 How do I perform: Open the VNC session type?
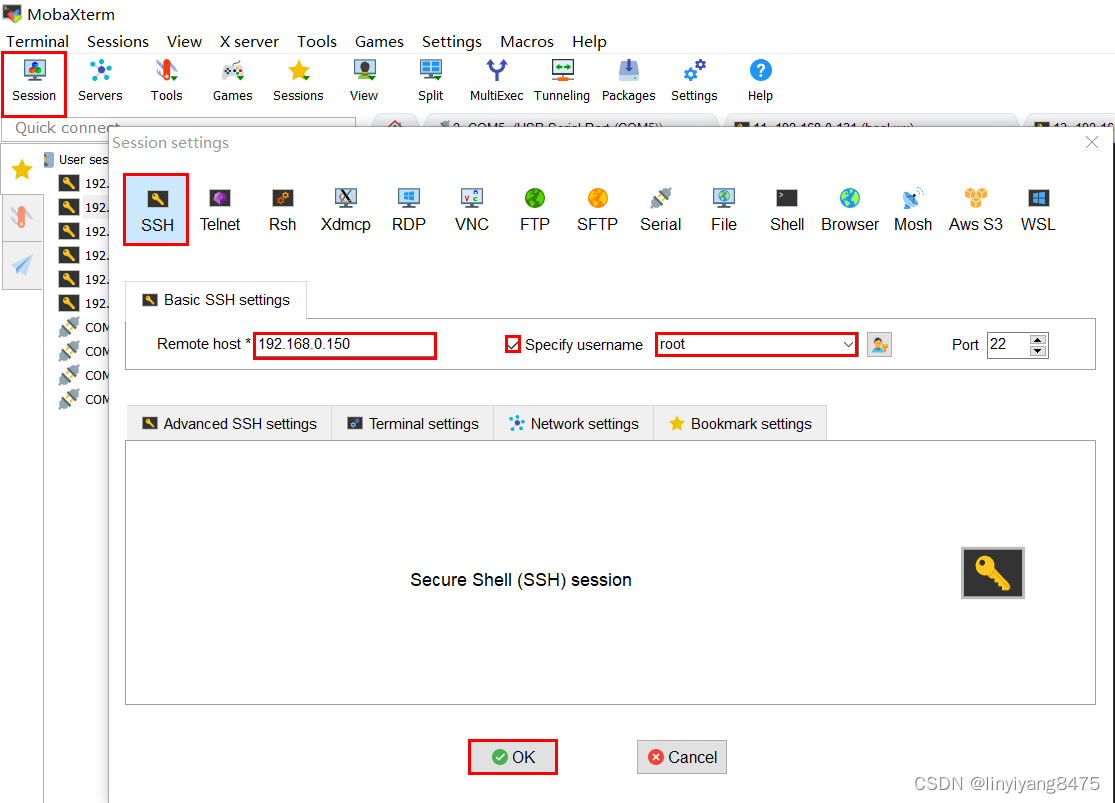(471, 209)
